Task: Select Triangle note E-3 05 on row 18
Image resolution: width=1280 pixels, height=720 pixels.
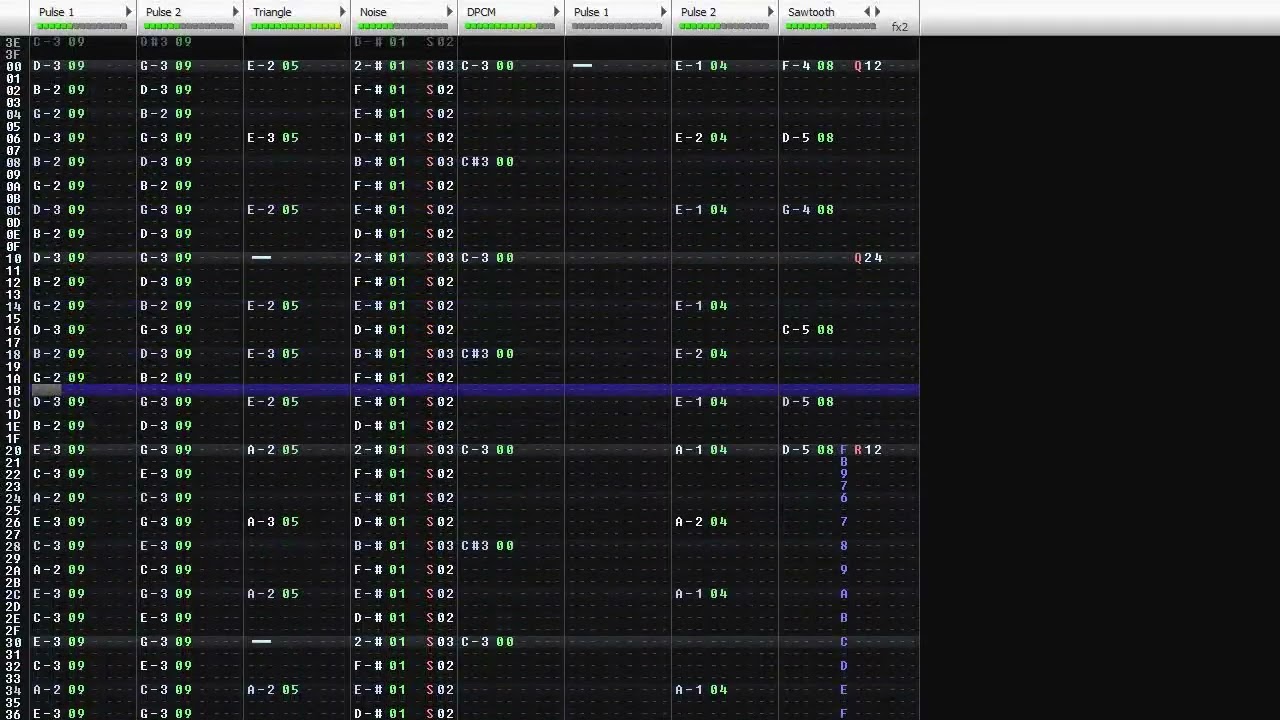Action: (x=273, y=354)
